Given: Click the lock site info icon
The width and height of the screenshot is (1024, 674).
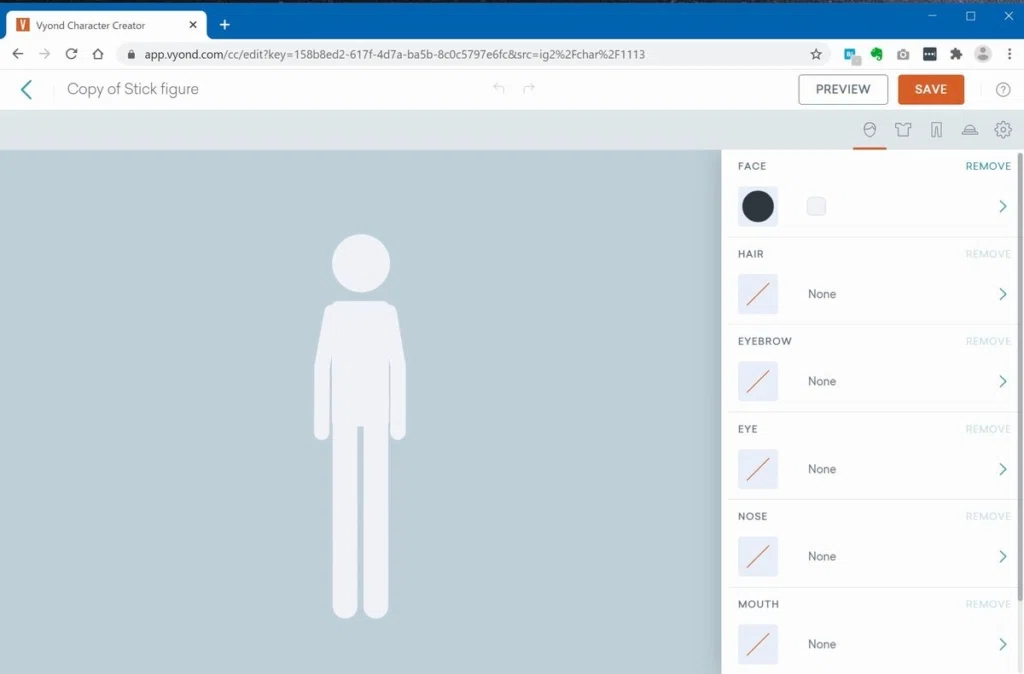Looking at the screenshot, I should tap(131, 54).
